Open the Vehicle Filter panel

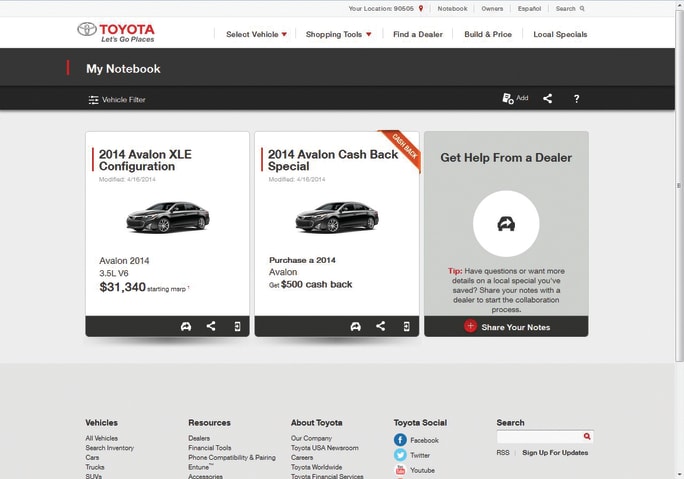tap(116, 99)
